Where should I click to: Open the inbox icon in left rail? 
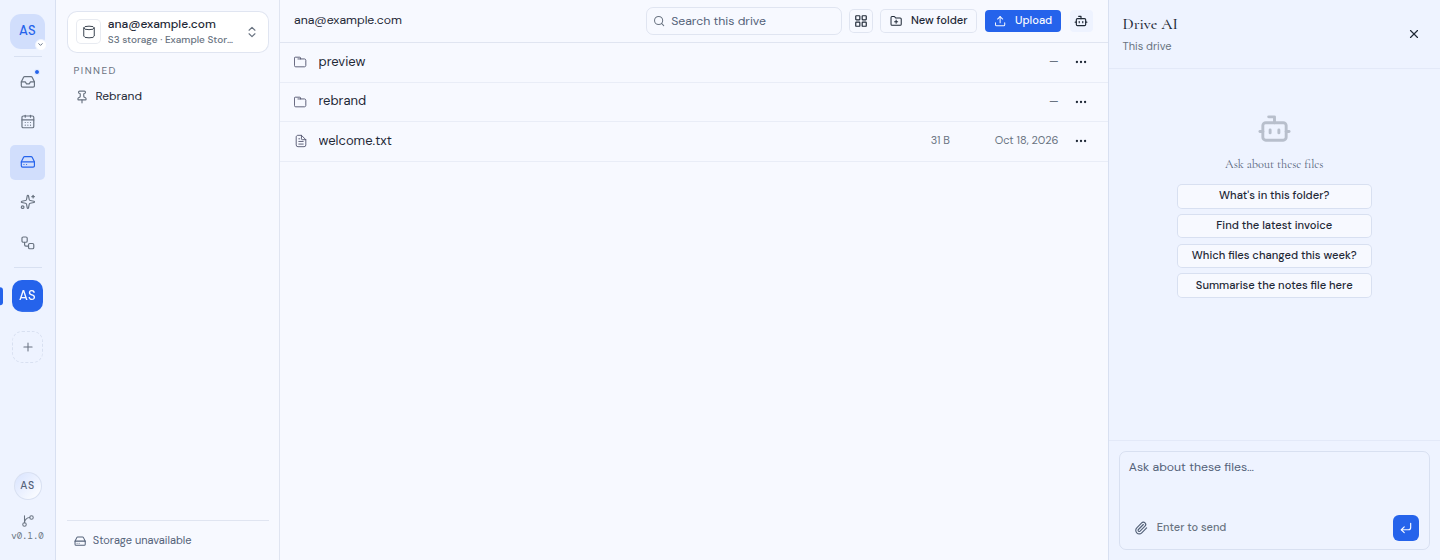(x=28, y=82)
